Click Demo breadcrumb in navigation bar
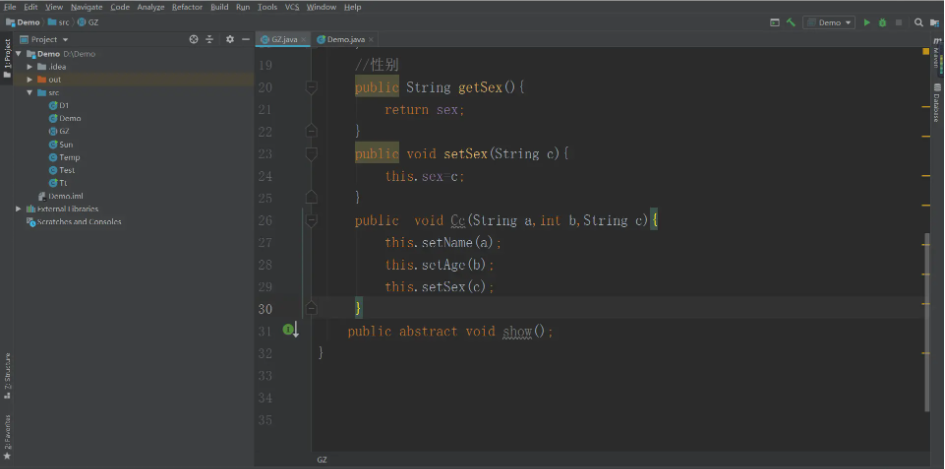The image size is (945, 469). pos(23,22)
